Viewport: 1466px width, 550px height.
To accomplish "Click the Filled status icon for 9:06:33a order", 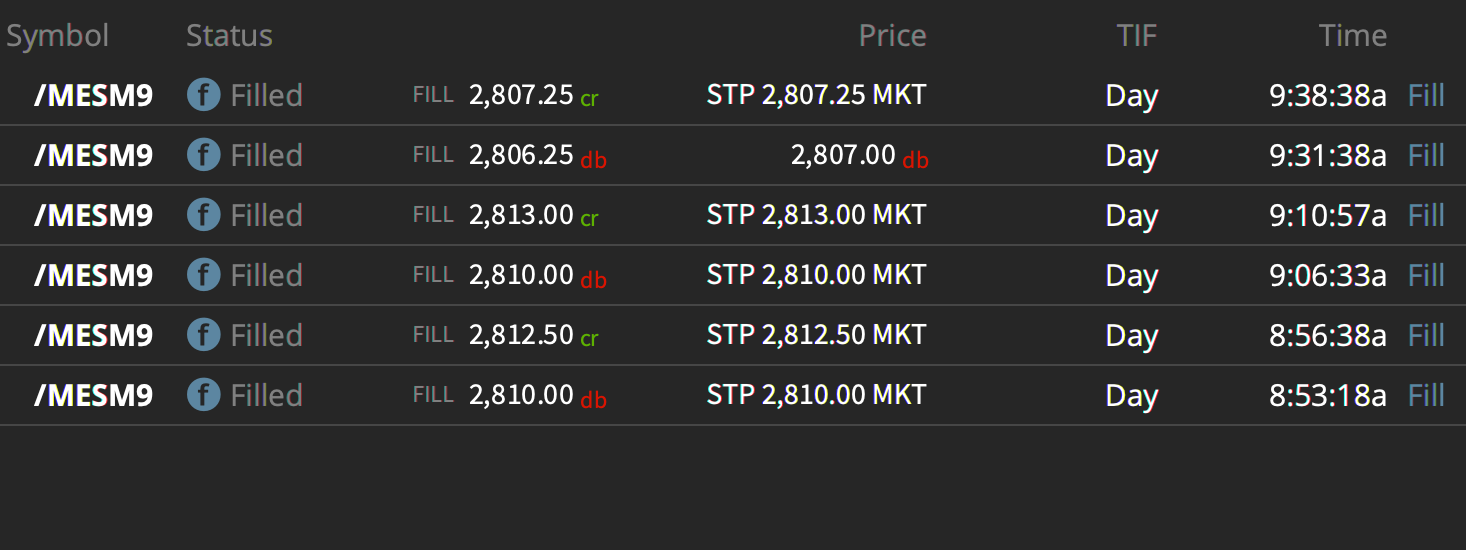I will [x=203, y=275].
